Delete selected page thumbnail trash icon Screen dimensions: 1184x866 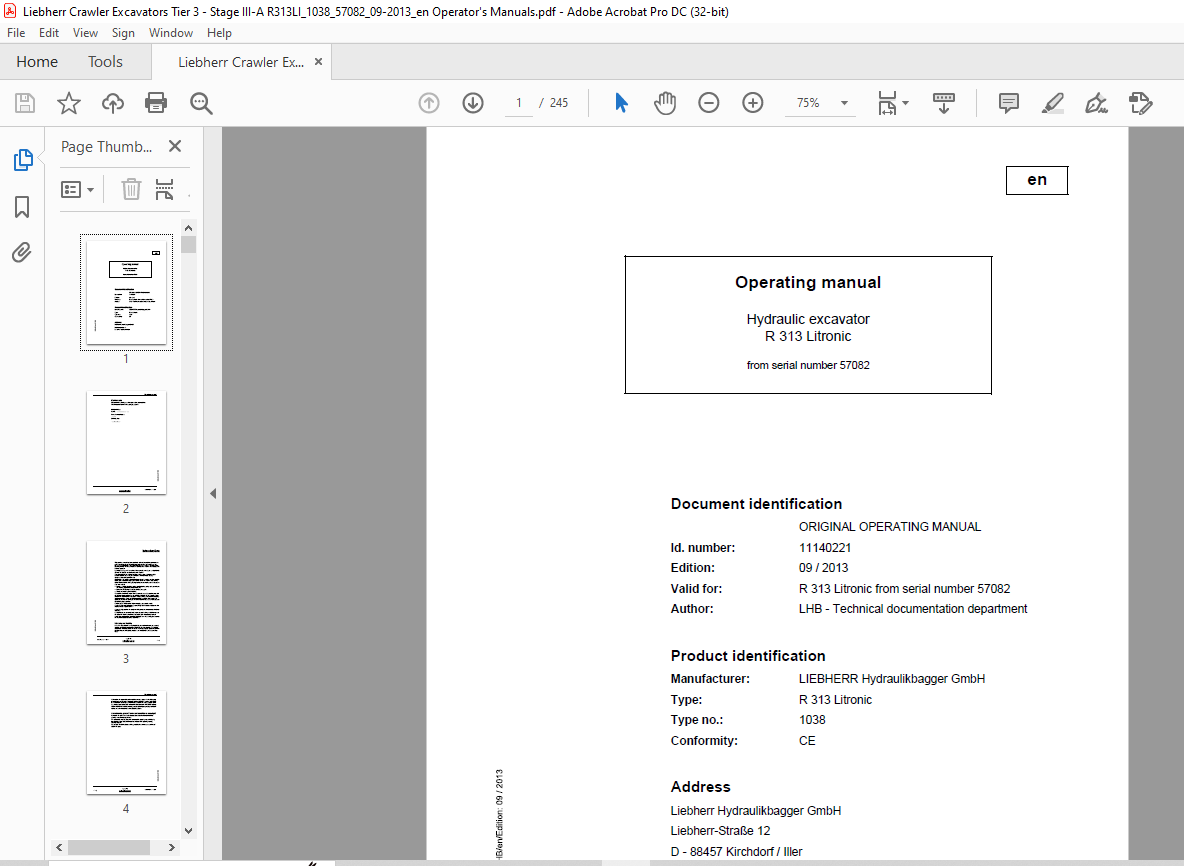click(131, 189)
